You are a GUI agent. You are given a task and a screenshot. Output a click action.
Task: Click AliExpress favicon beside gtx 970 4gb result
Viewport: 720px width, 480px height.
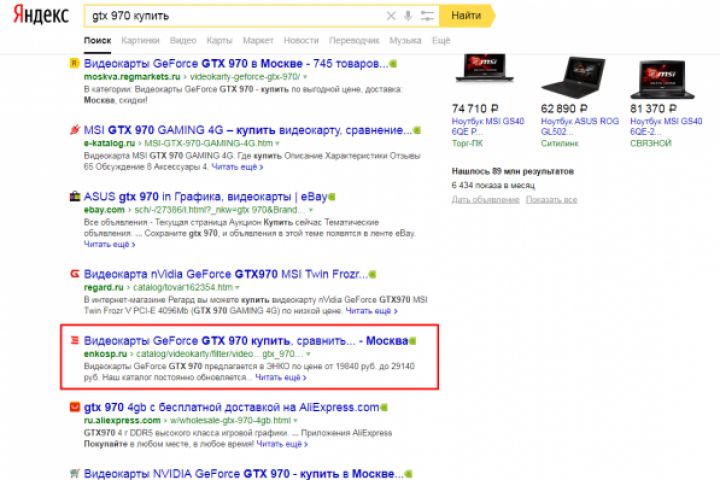(74, 407)
